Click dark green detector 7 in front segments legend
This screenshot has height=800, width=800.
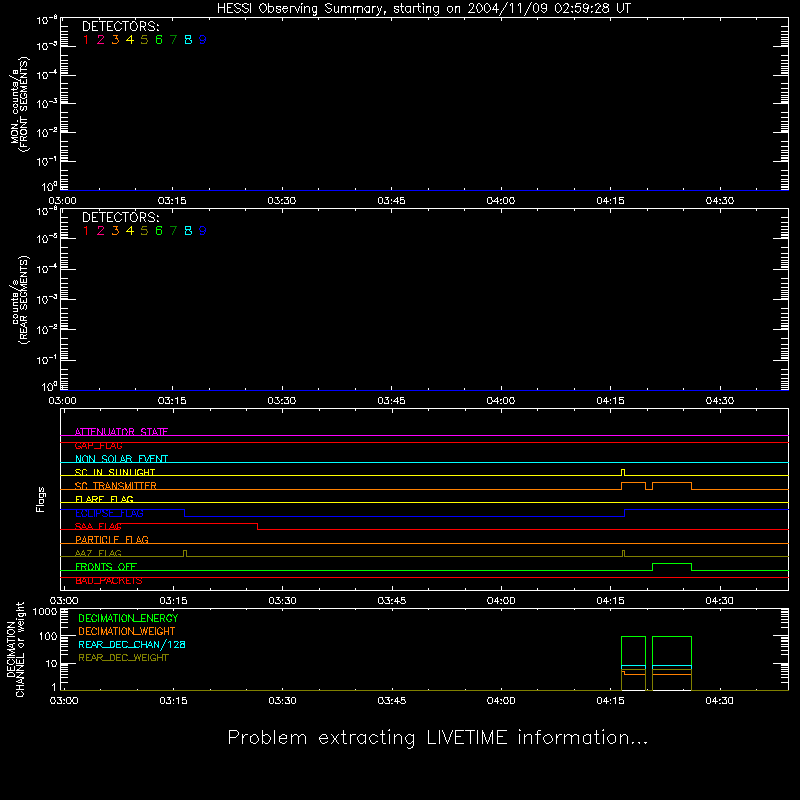pos(173,40)
